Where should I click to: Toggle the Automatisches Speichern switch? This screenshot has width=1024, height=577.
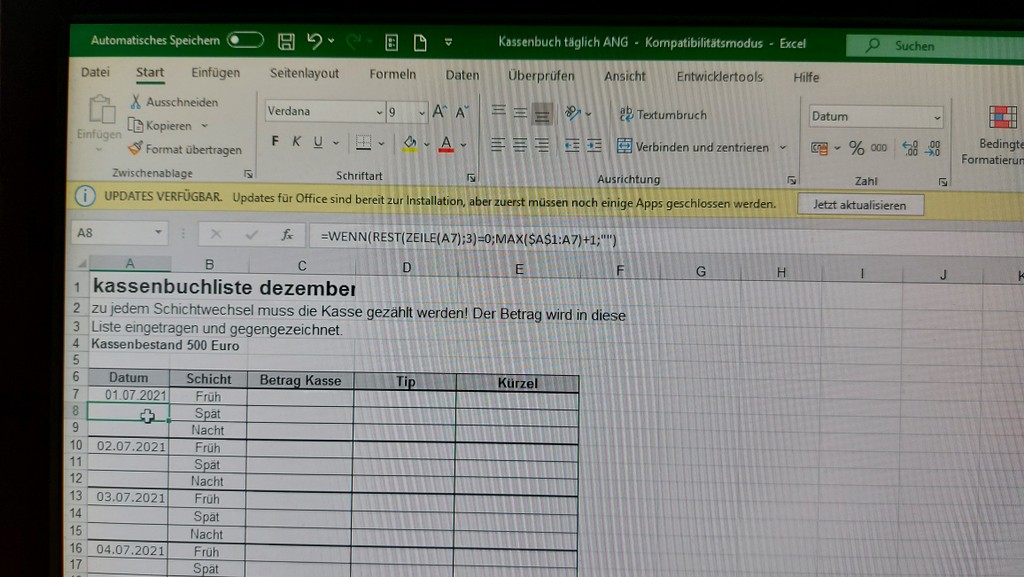[245, 40]
